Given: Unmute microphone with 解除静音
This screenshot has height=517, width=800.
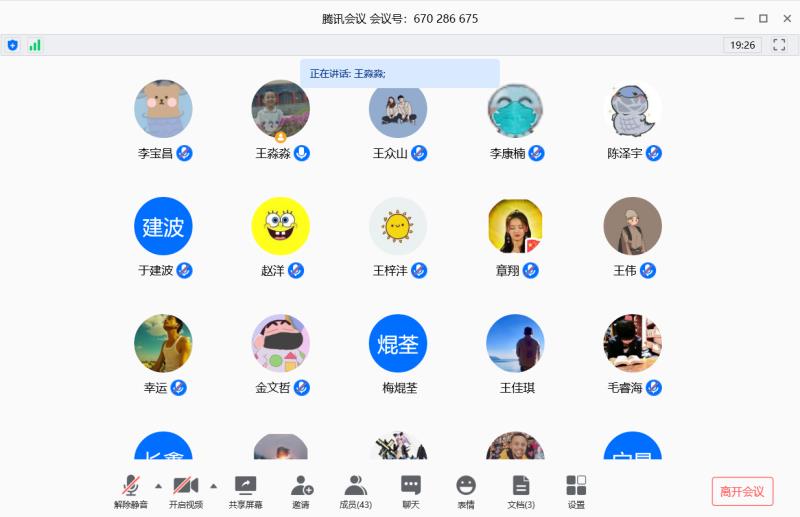Looking at the screenshot, I should pyautogui.click(x=131, y=491).
